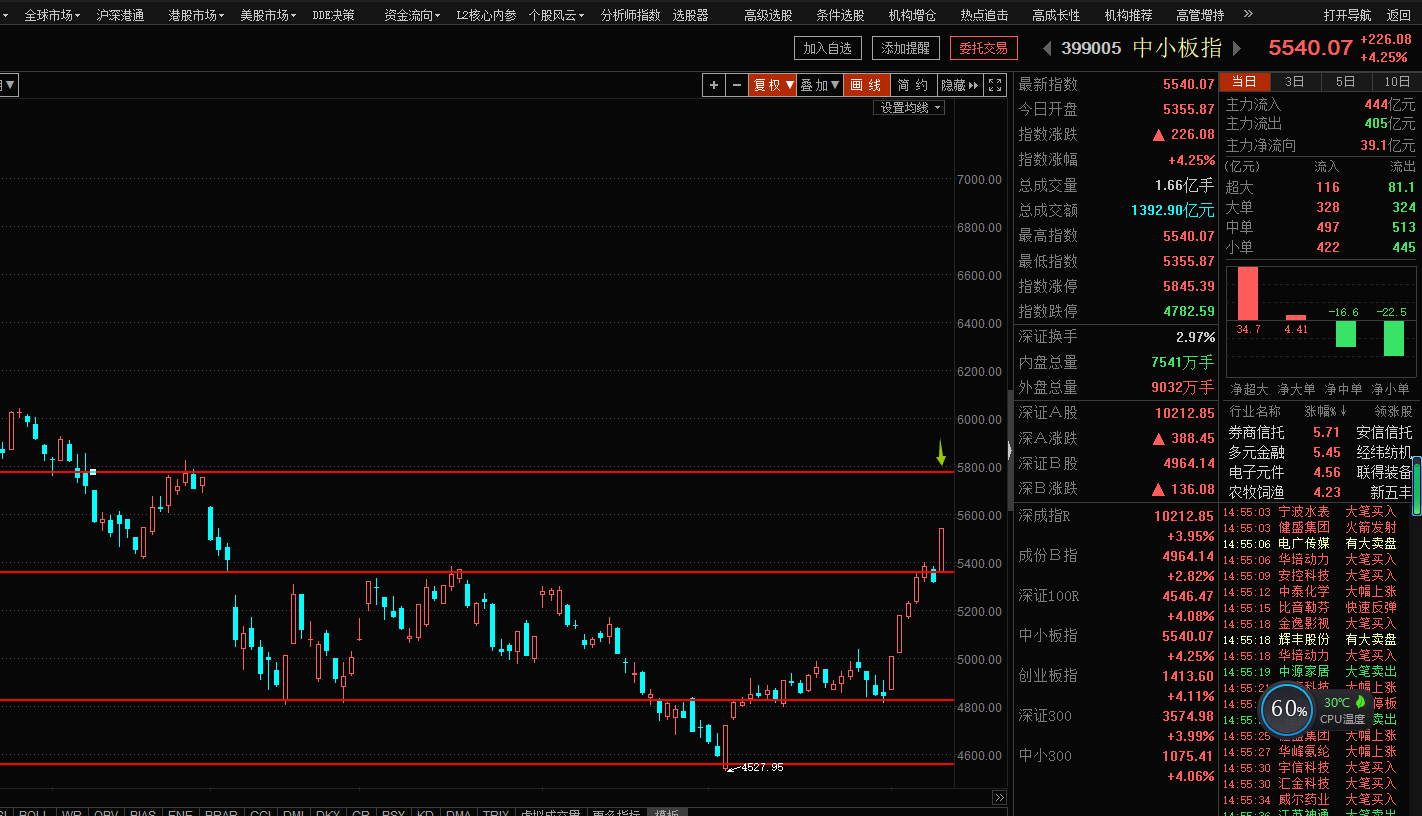Viewport: 1422px width, 816px height.
Task: Open the 深成指R index row
Action: 1116,526
